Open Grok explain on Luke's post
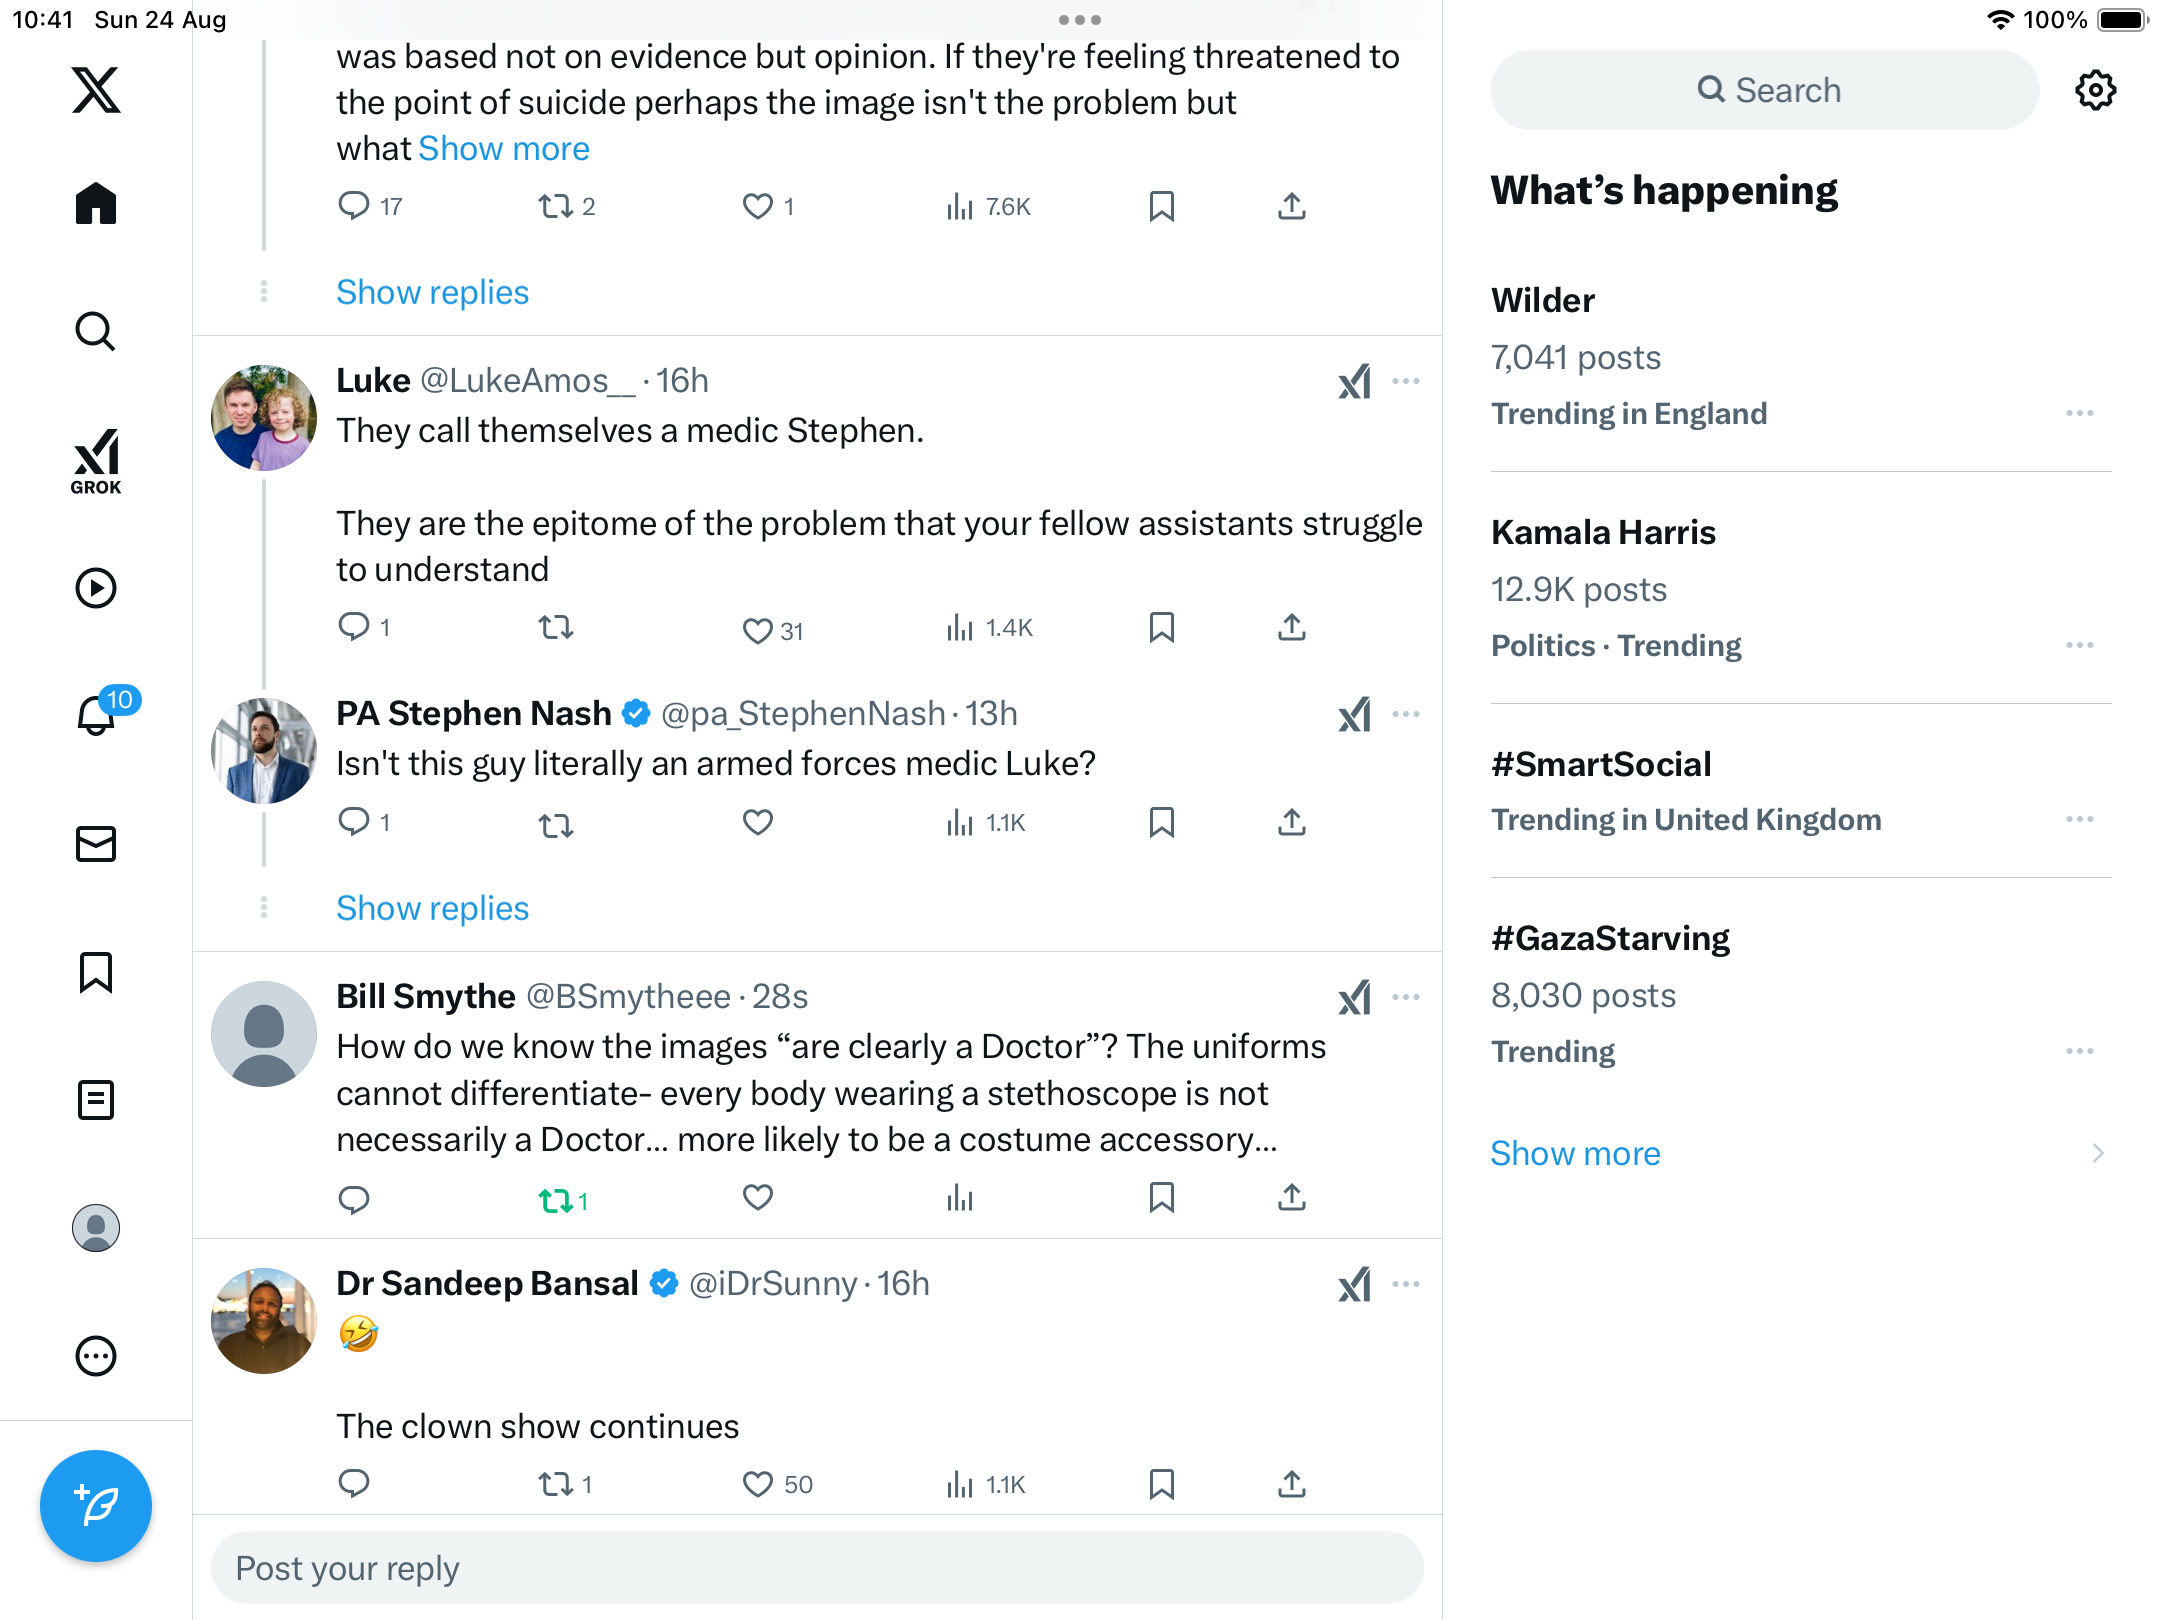Viewport: 2160px width, 1620px height. (1354, 381)
